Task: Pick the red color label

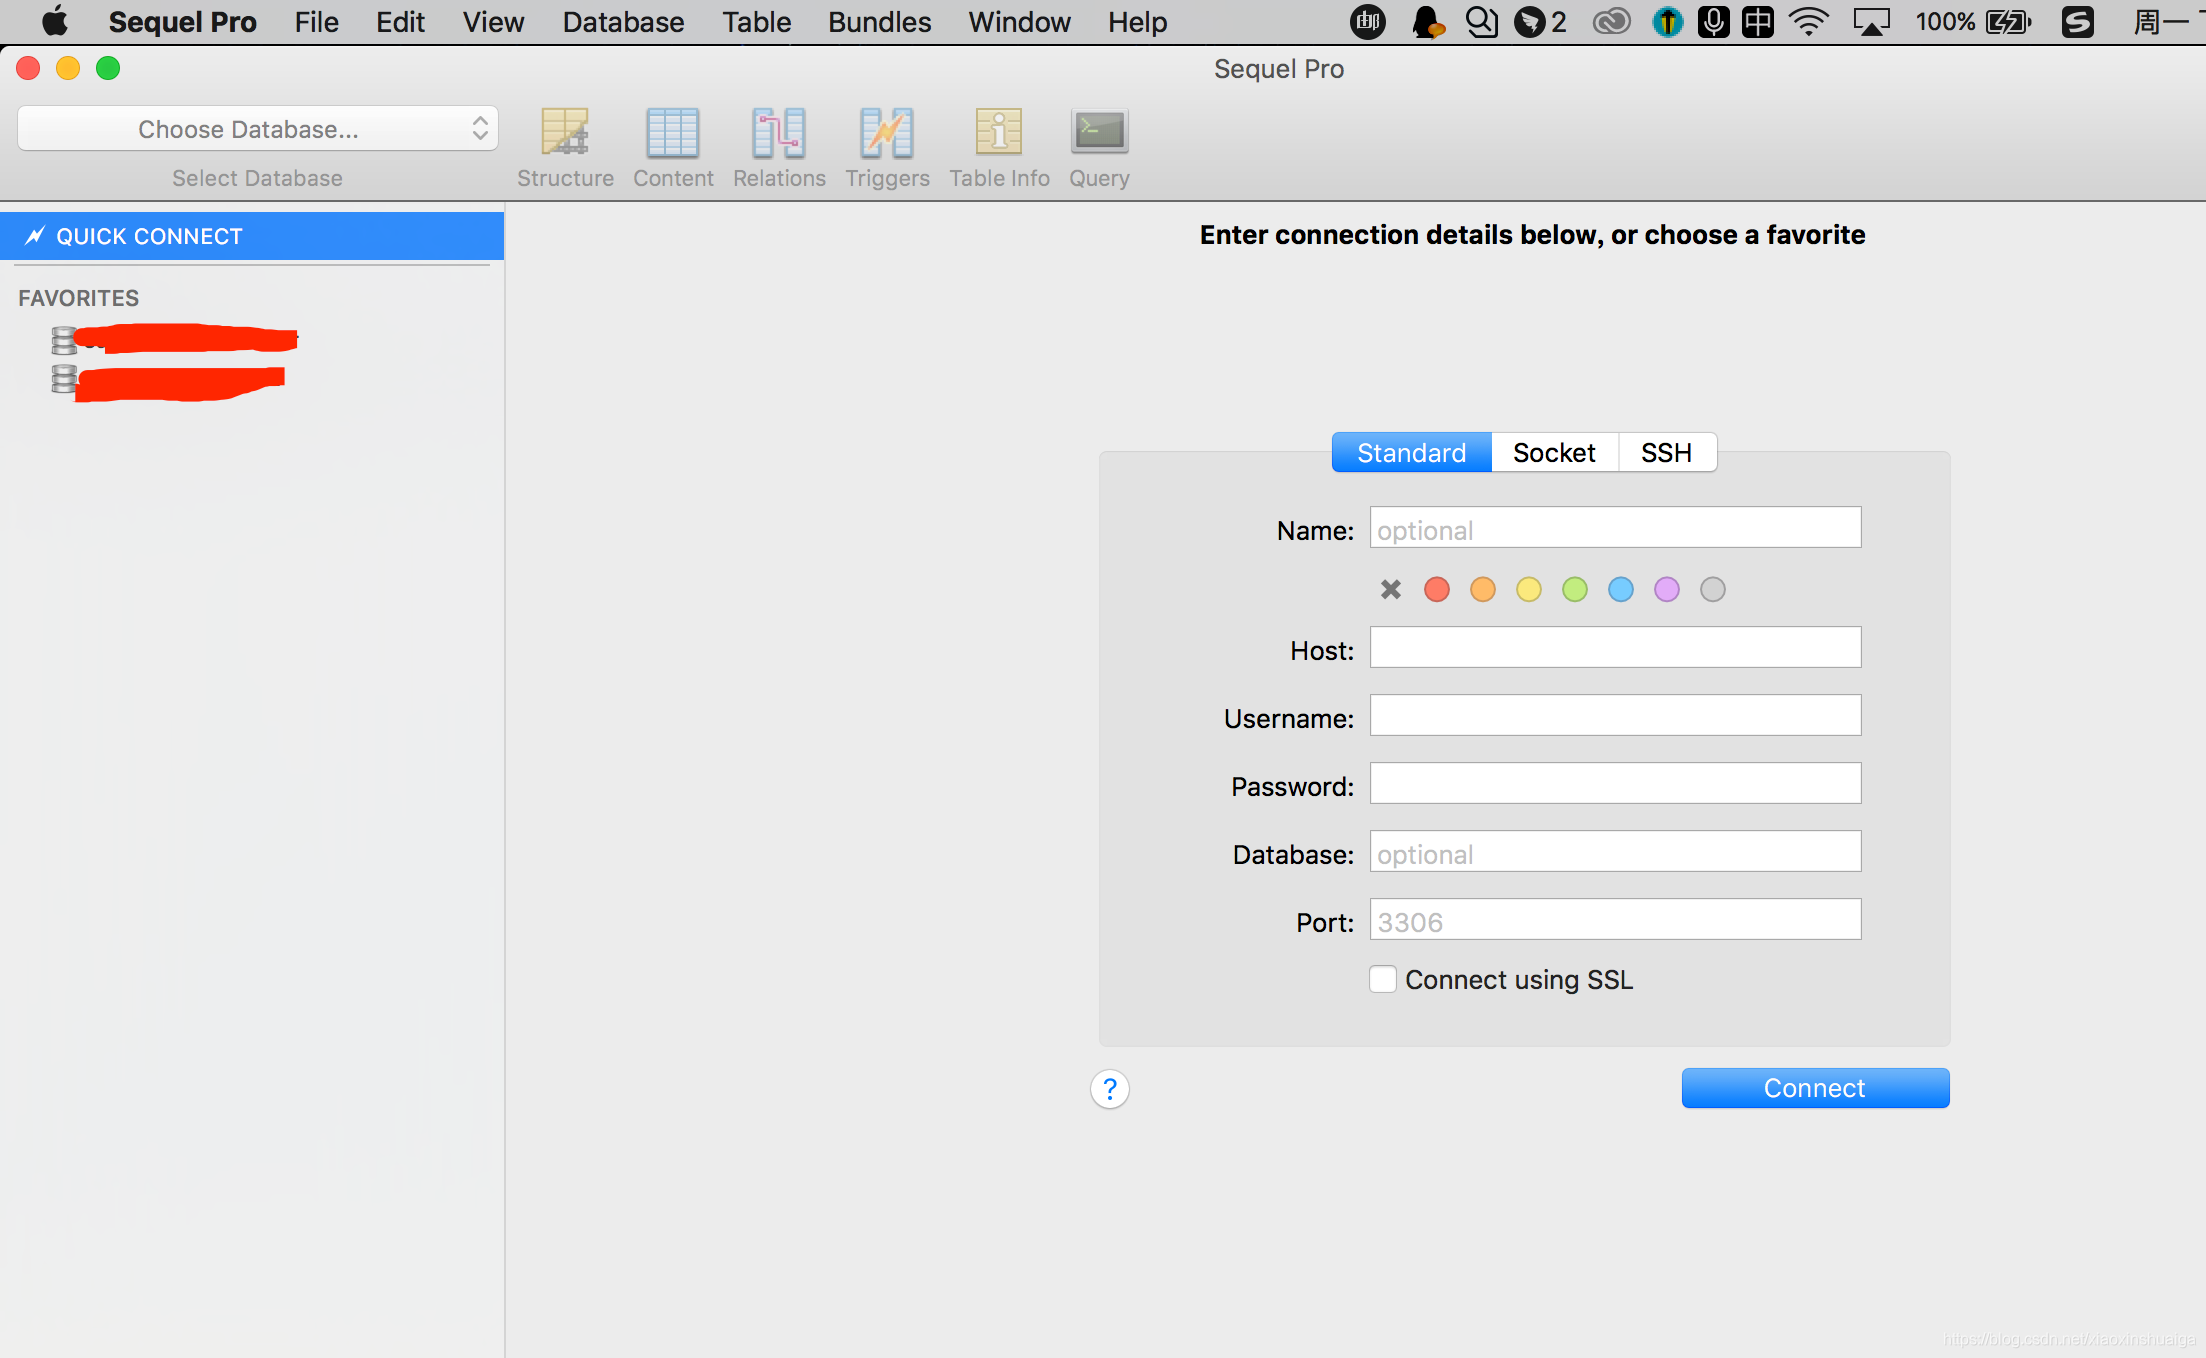Action: pos(1436,590)
